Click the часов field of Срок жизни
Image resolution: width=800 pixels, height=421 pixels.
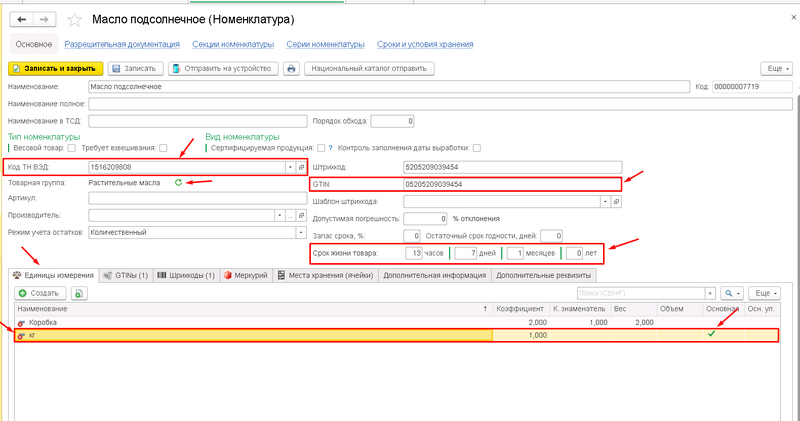pos(414,253)
